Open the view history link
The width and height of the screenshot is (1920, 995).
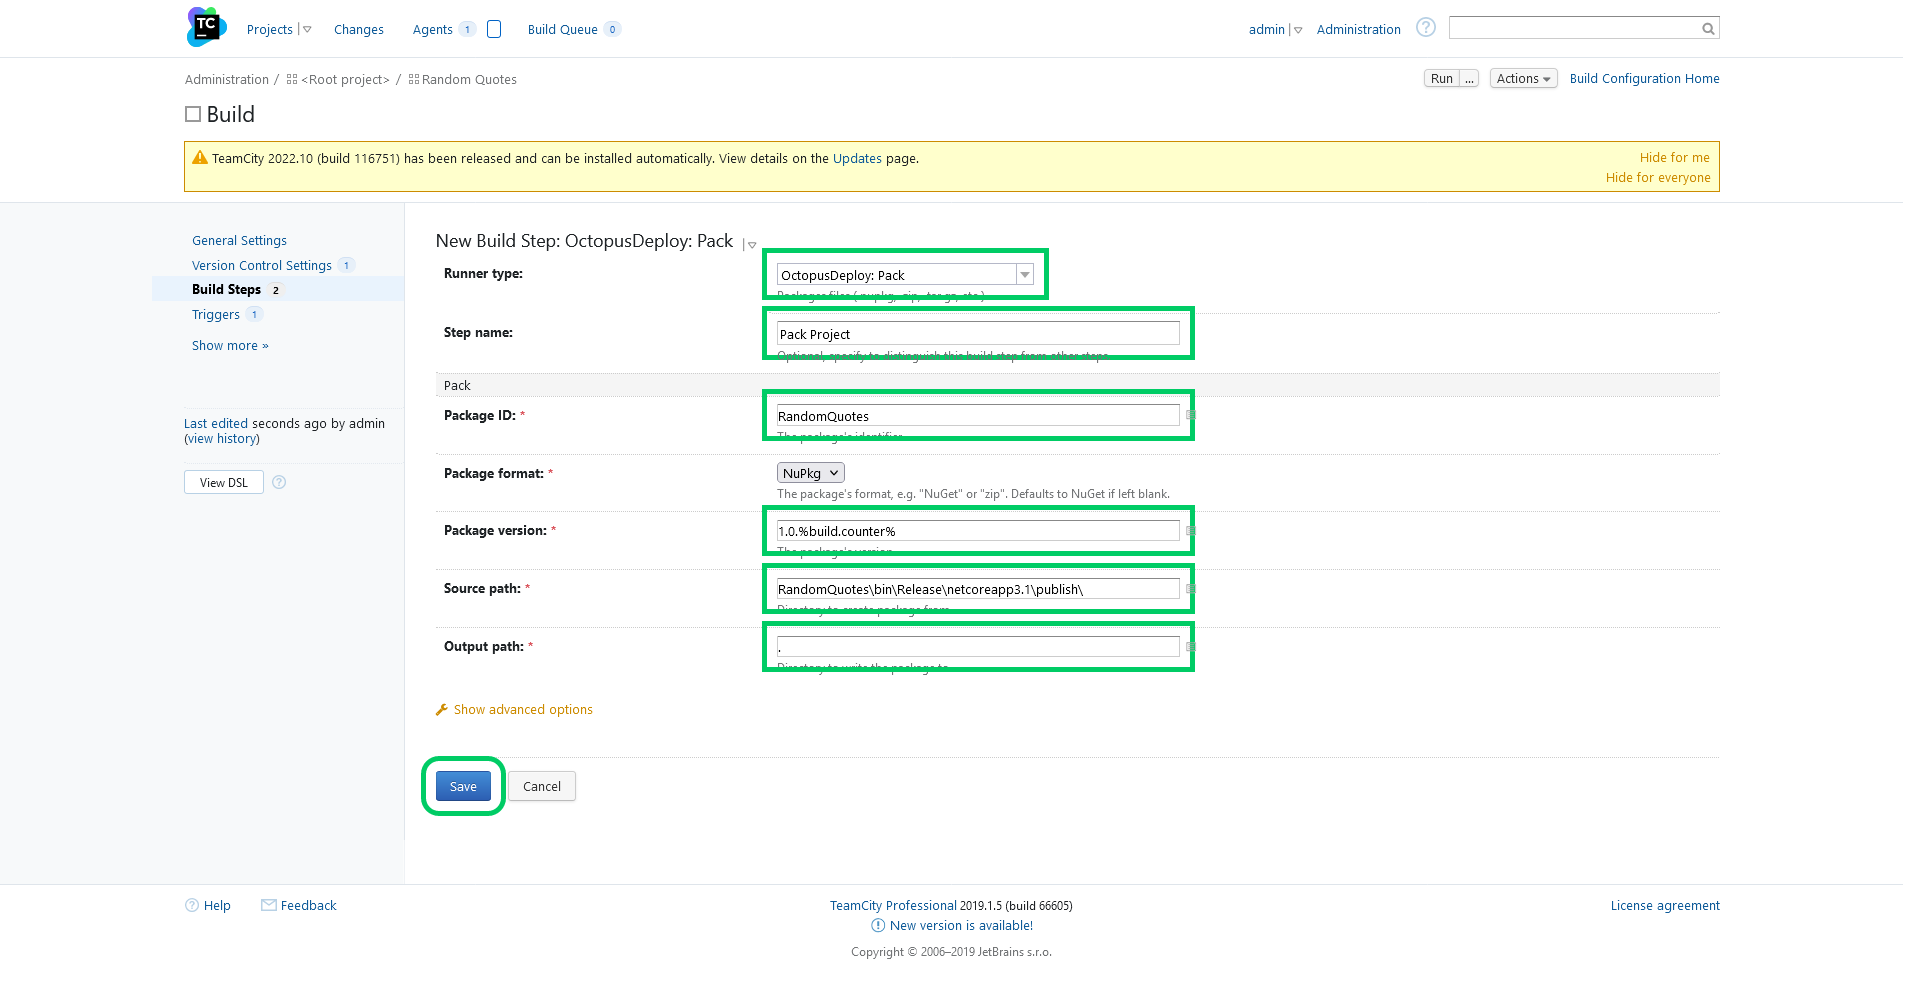coord(222,439)
